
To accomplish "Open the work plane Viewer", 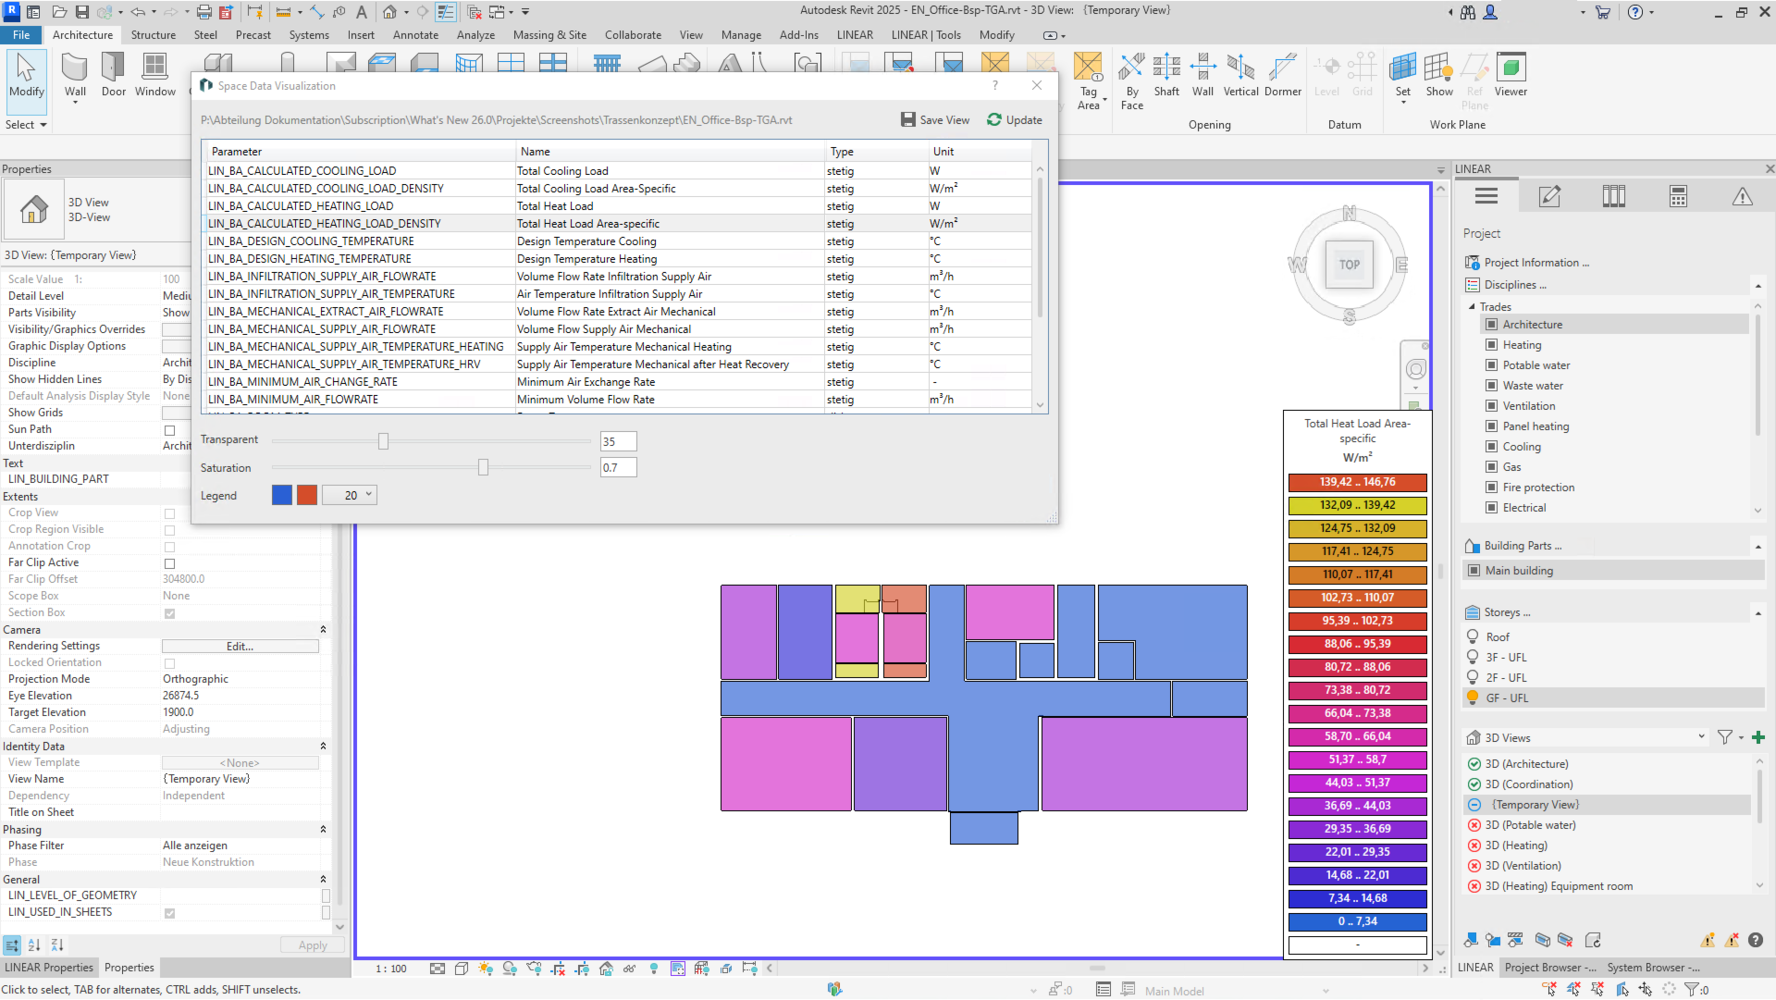I will pyautogui.click(x=1510, y=75).
